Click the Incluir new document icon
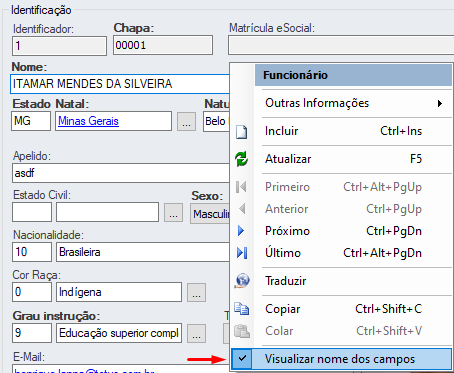 242,132
